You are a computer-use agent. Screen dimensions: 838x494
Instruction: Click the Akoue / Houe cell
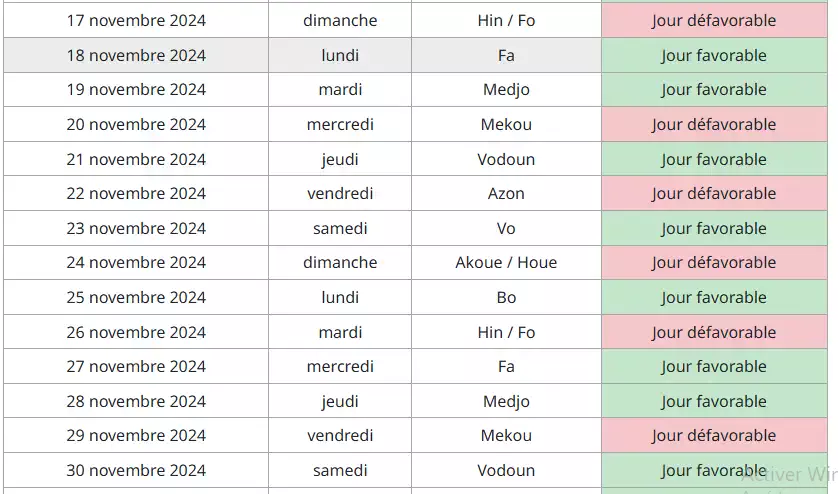(506, 262)
